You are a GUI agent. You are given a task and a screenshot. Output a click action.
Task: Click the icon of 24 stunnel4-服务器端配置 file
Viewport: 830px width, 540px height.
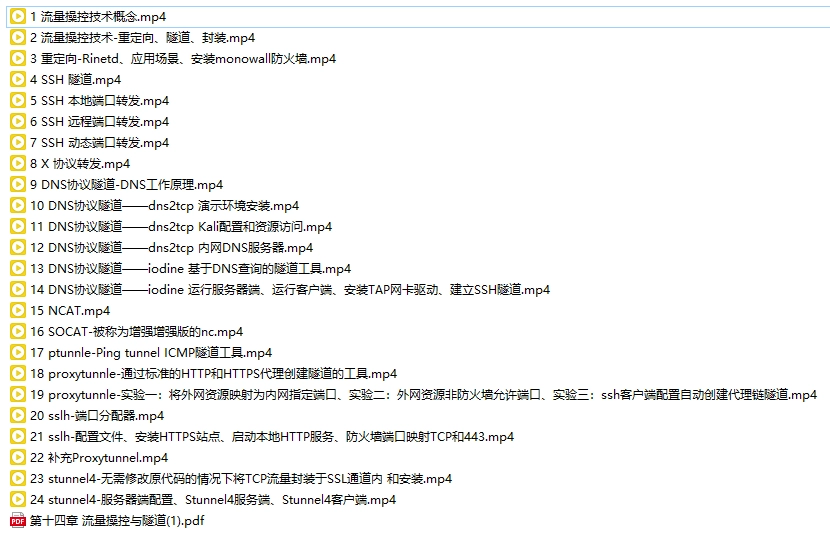(x=17, y=499)
